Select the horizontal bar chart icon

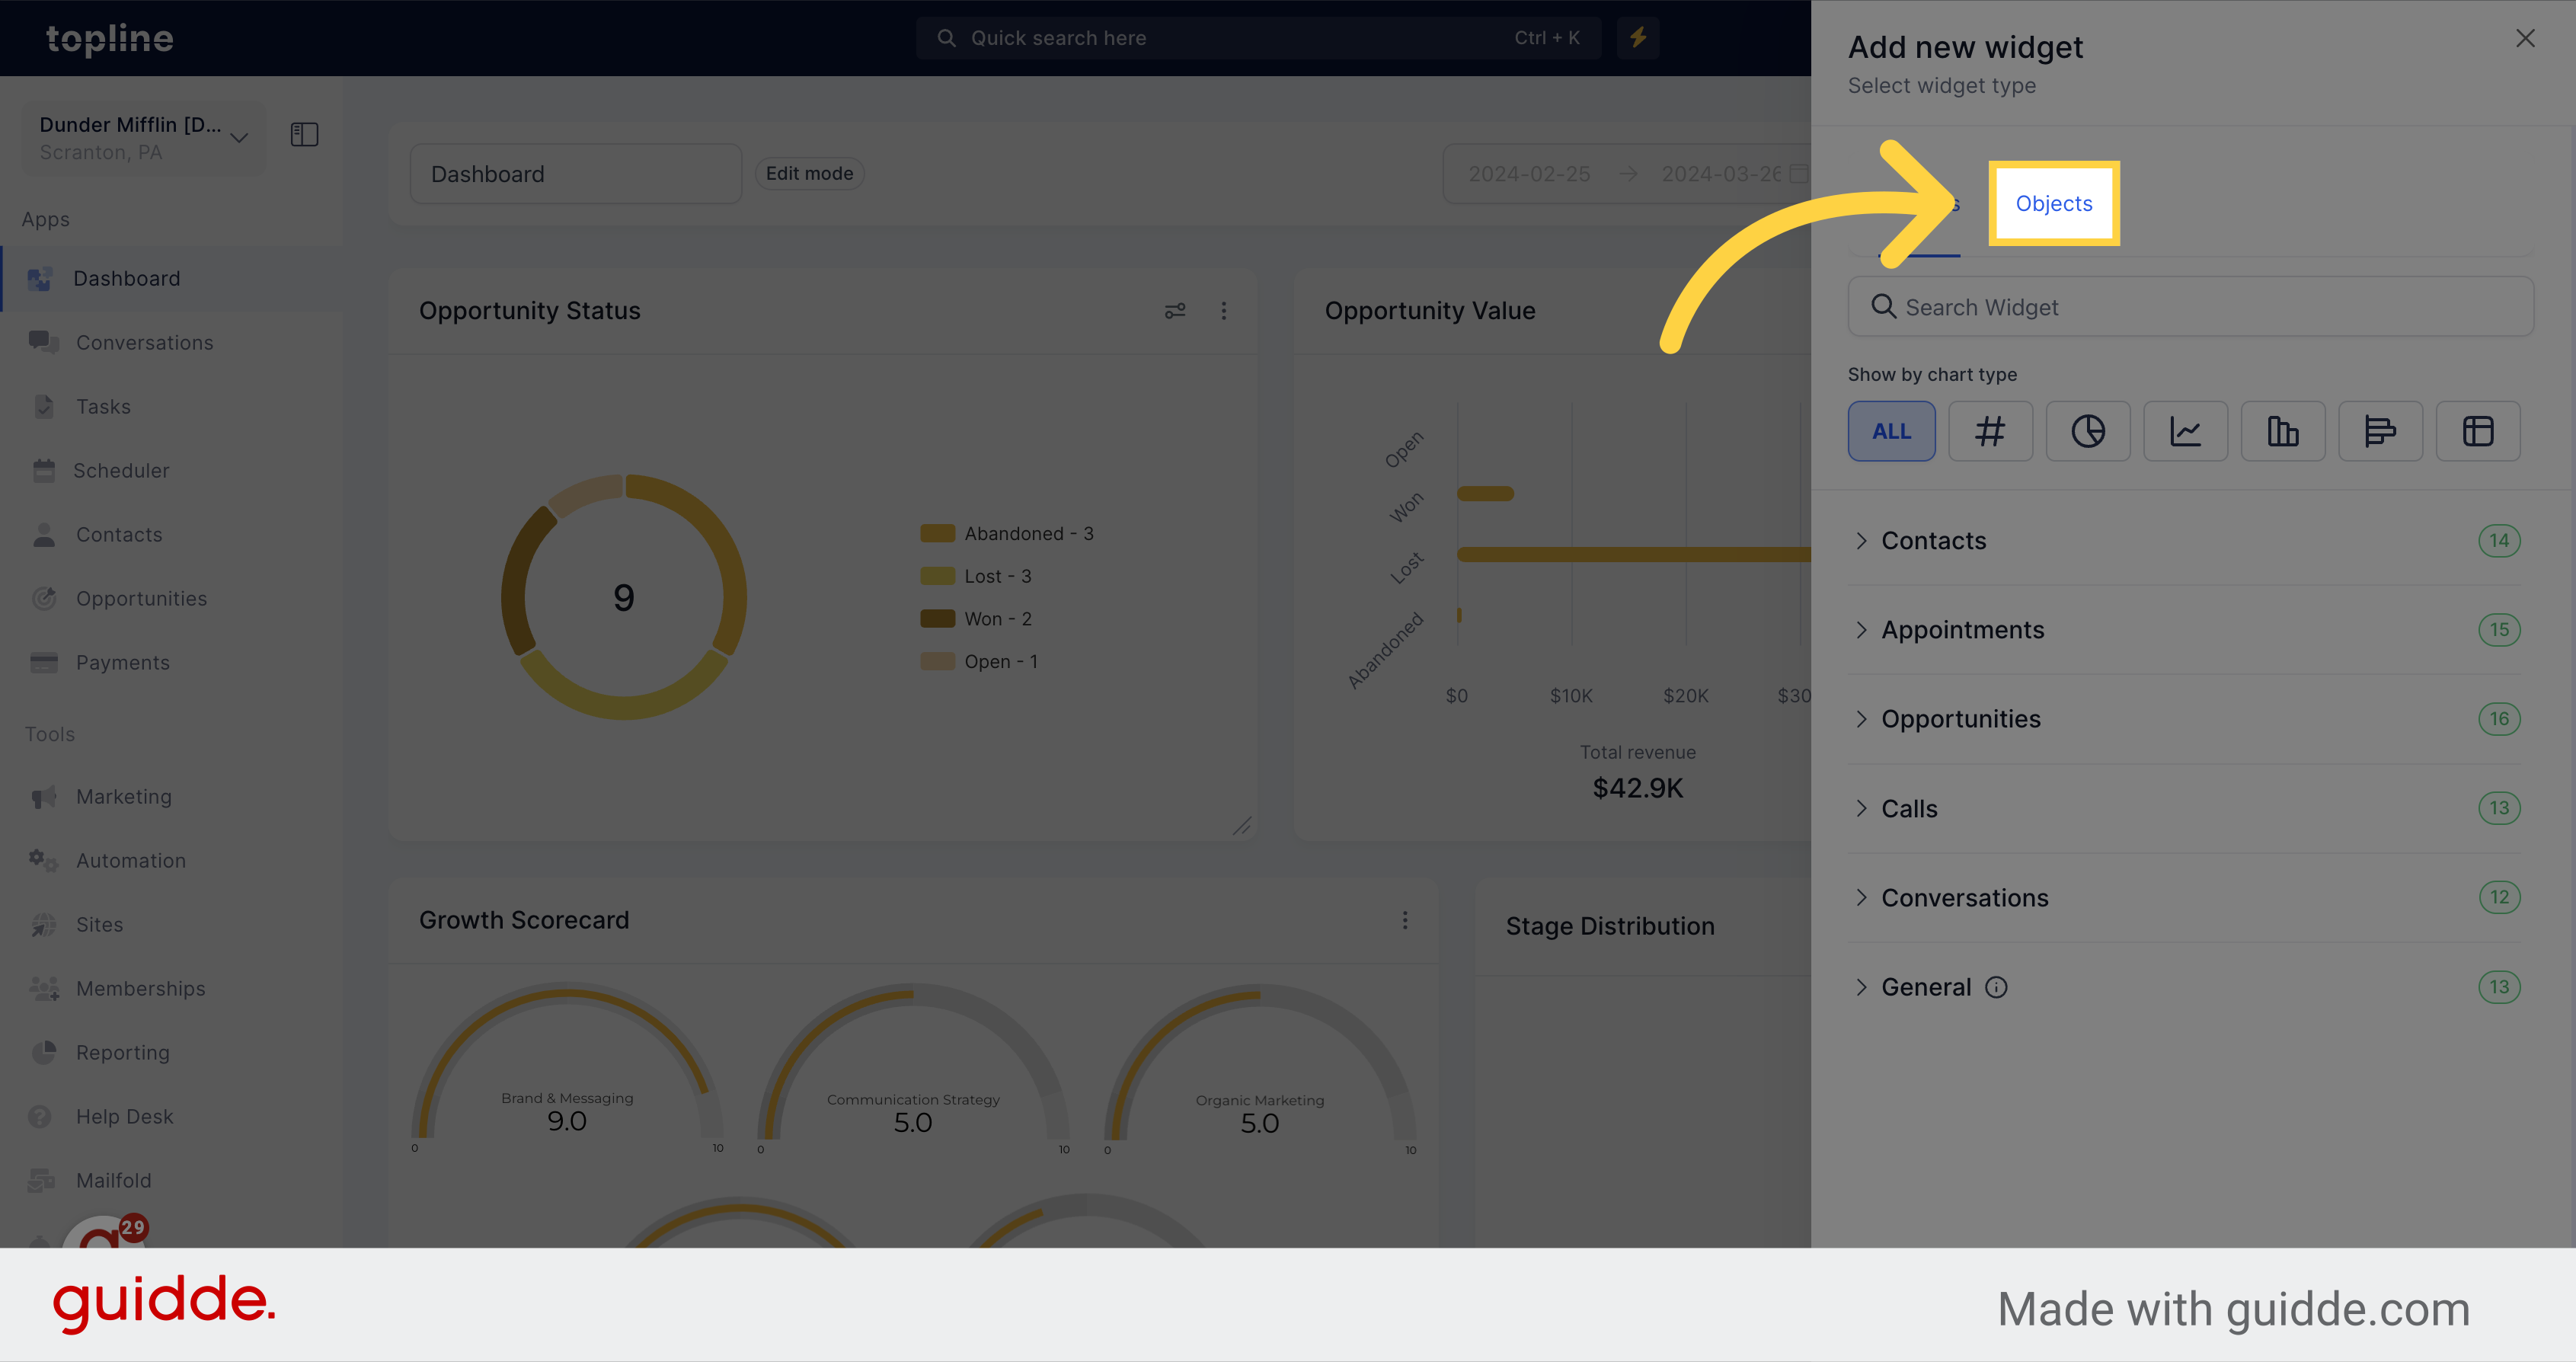click(x=2380, y=430)
